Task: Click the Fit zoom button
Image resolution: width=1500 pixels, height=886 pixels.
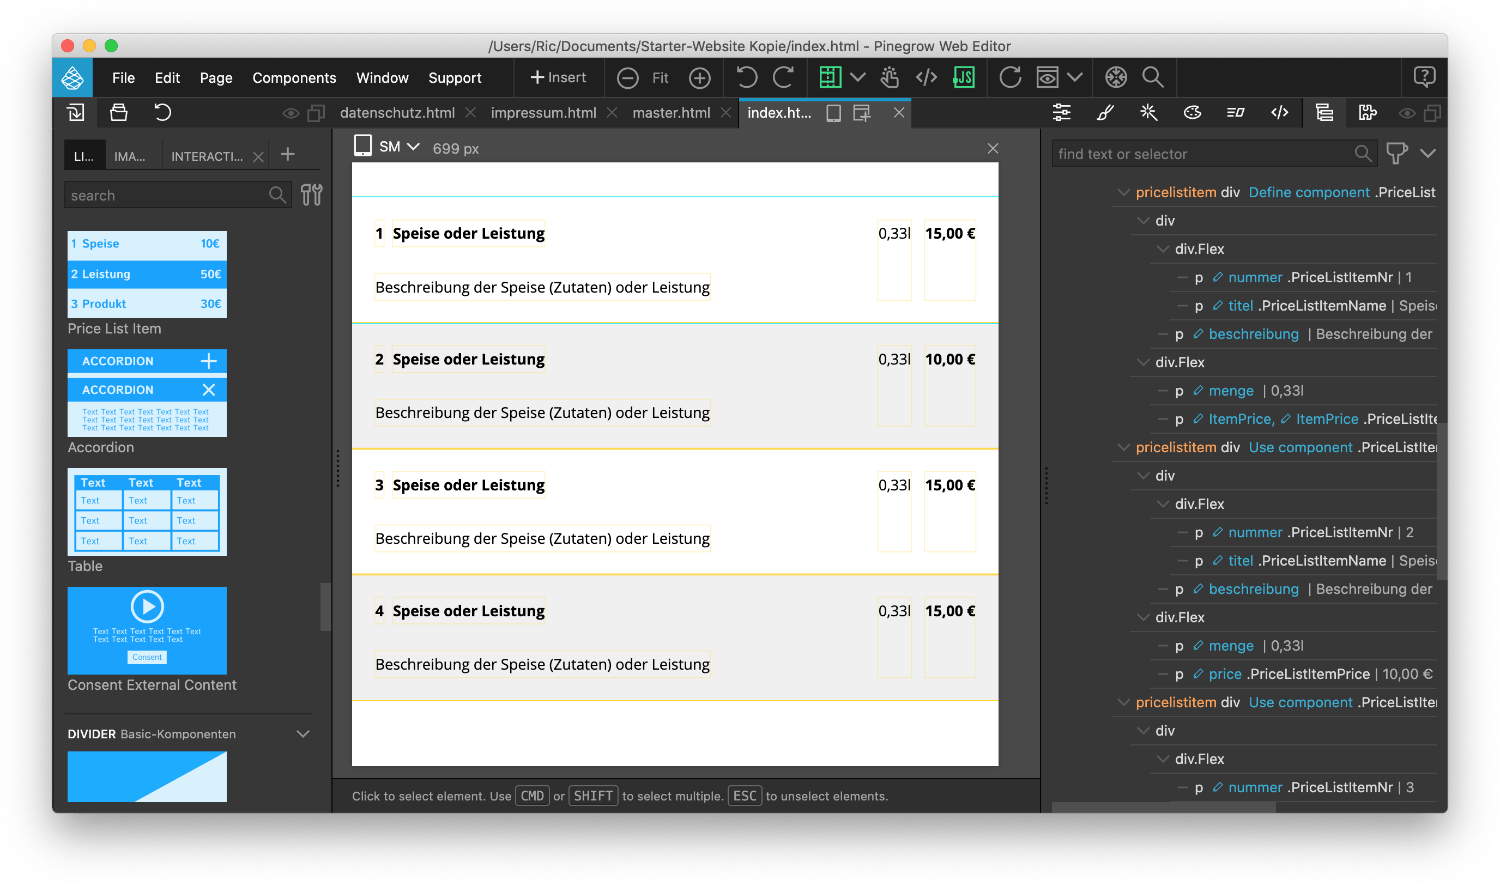Action: coord(660,78)
